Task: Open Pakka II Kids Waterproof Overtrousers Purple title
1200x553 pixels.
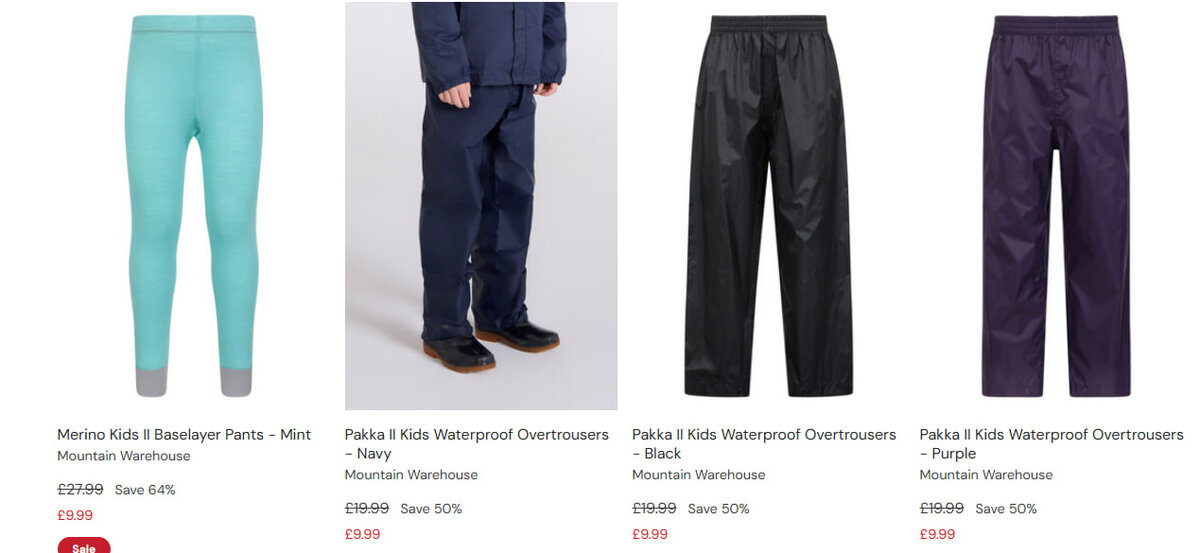Action: point(1052,444)
